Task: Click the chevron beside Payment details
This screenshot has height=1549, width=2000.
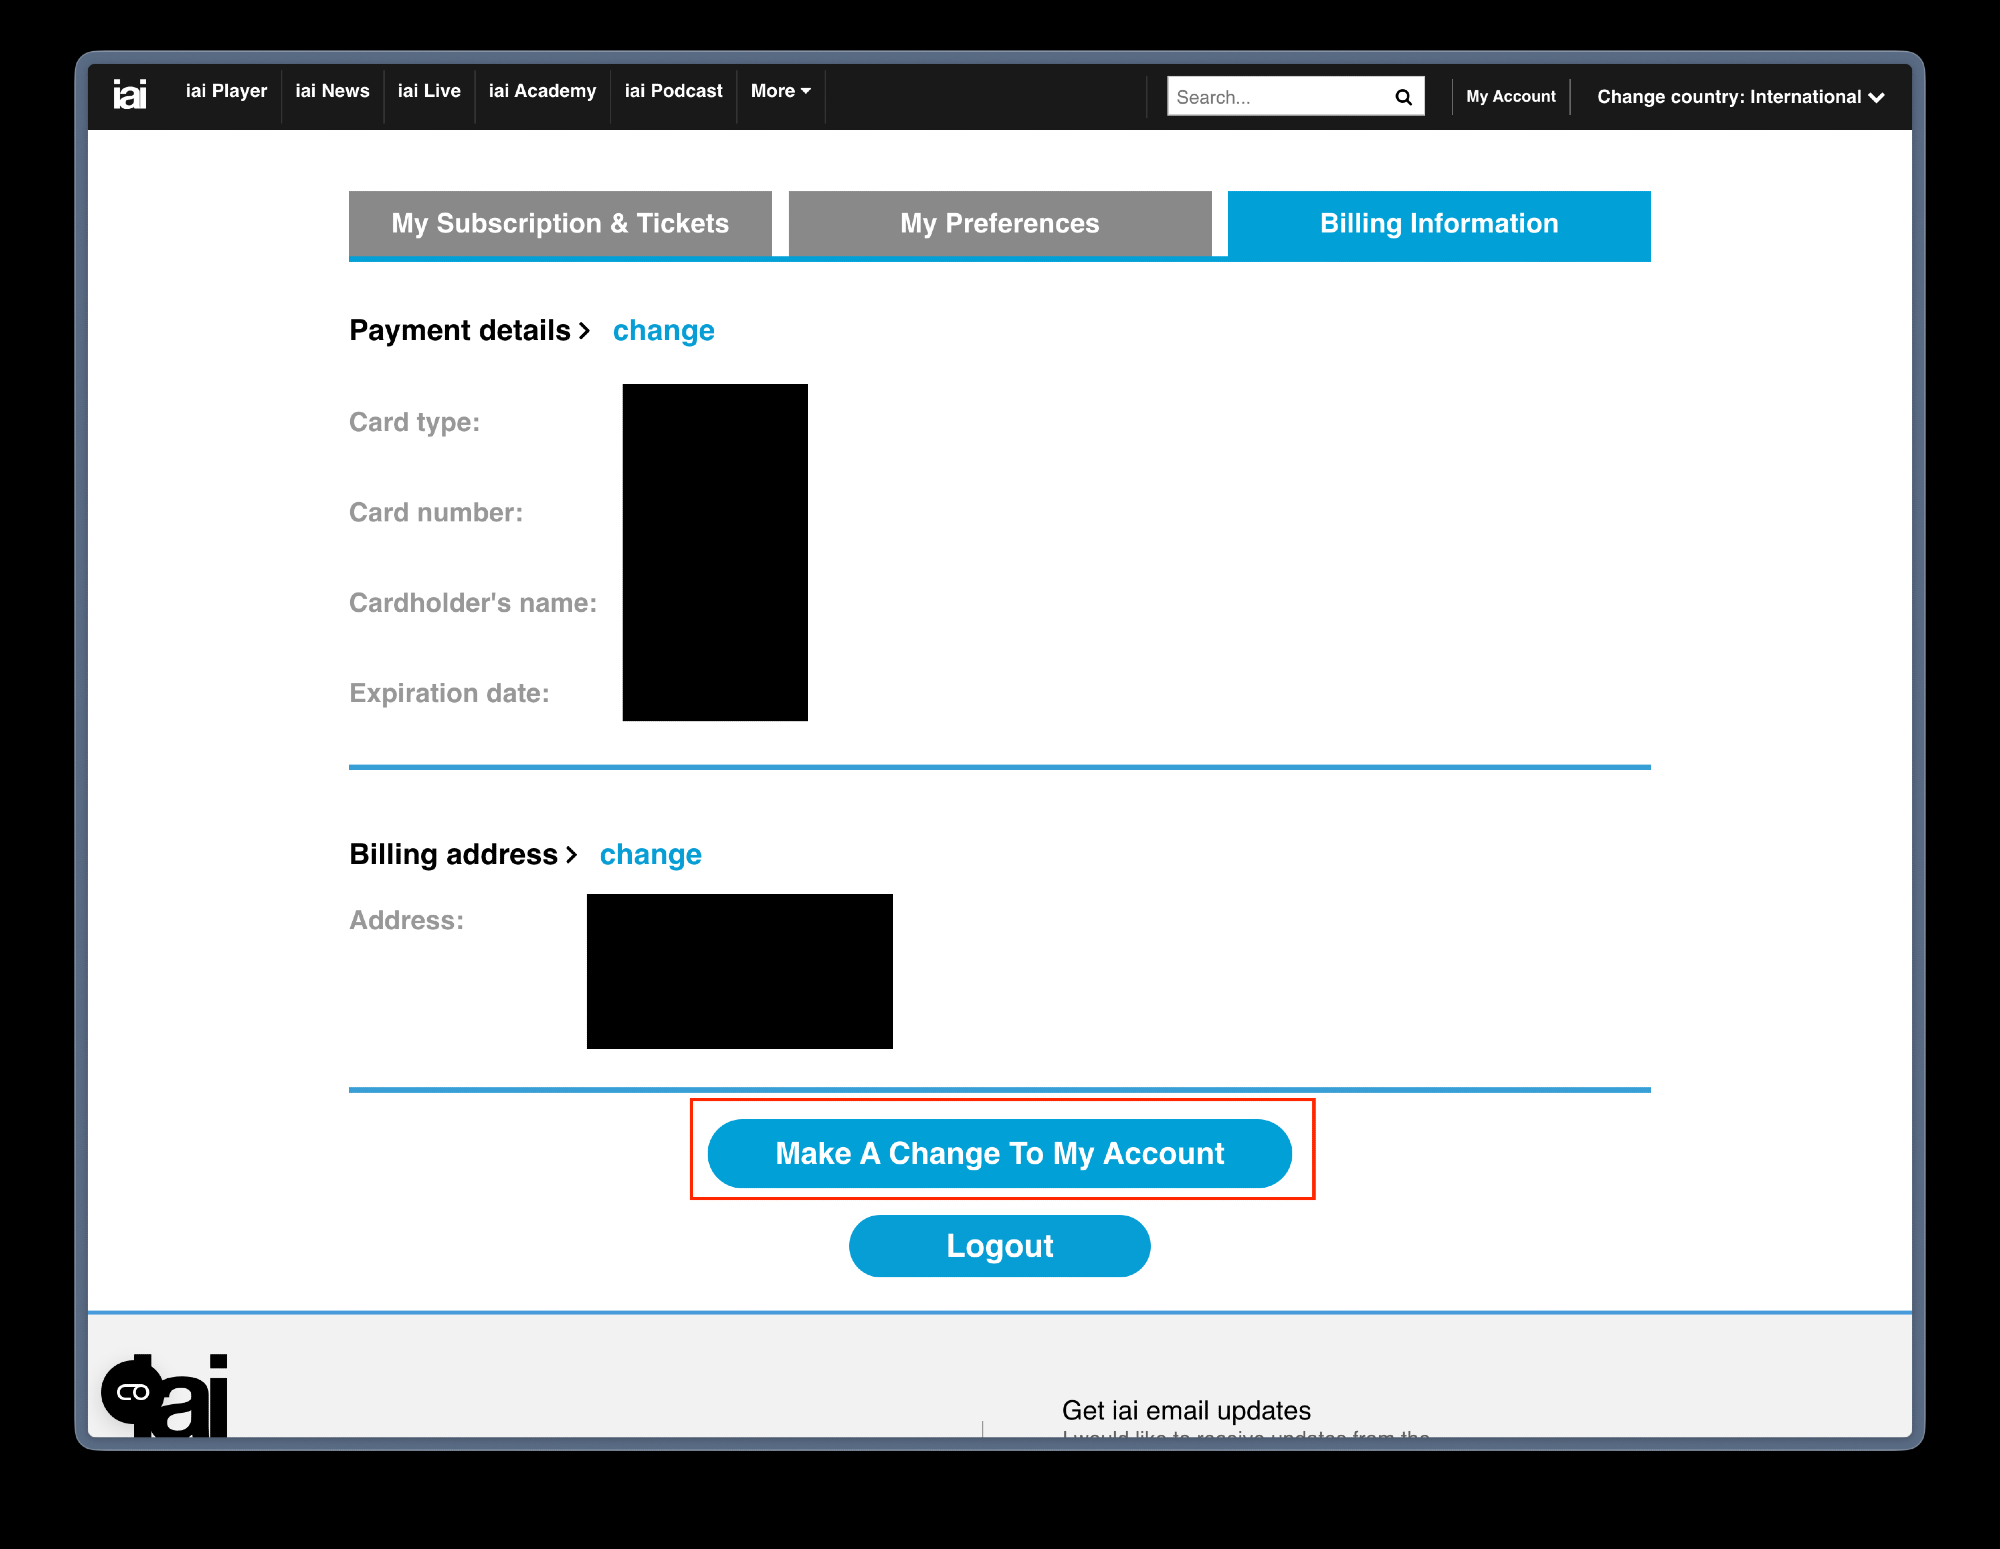Action: [584, 331]
